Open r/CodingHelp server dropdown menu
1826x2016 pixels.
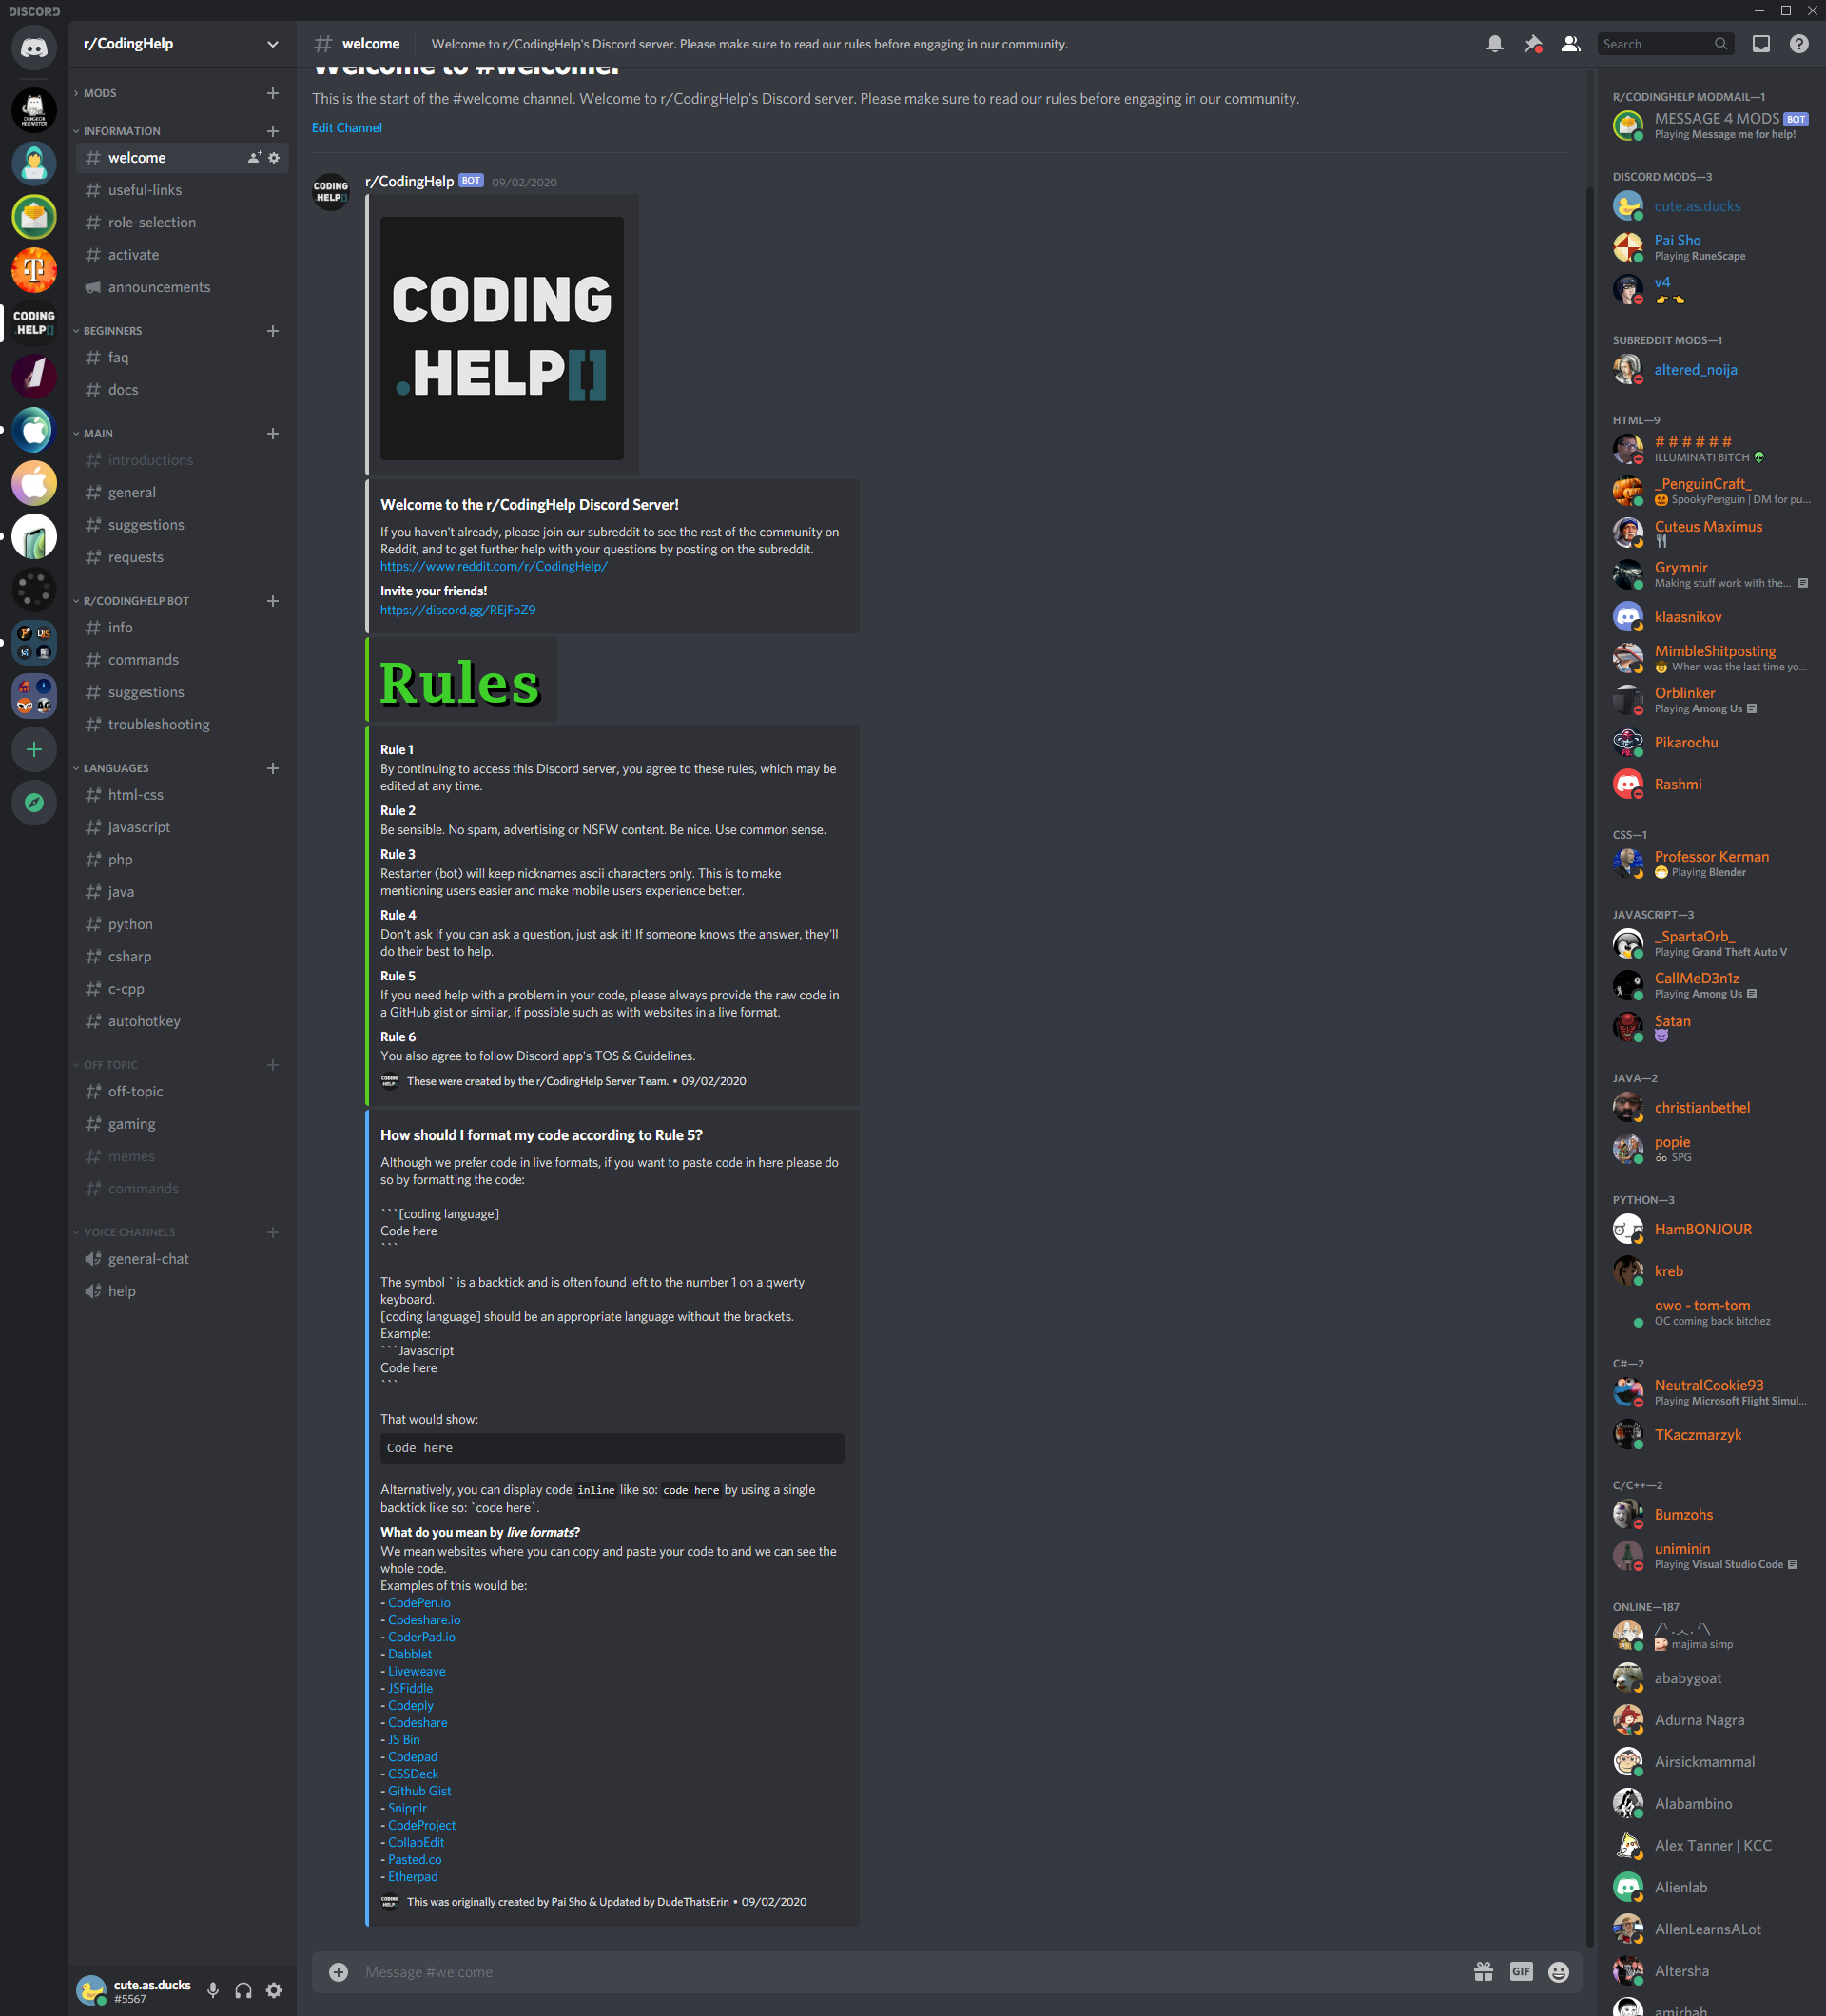272,44
